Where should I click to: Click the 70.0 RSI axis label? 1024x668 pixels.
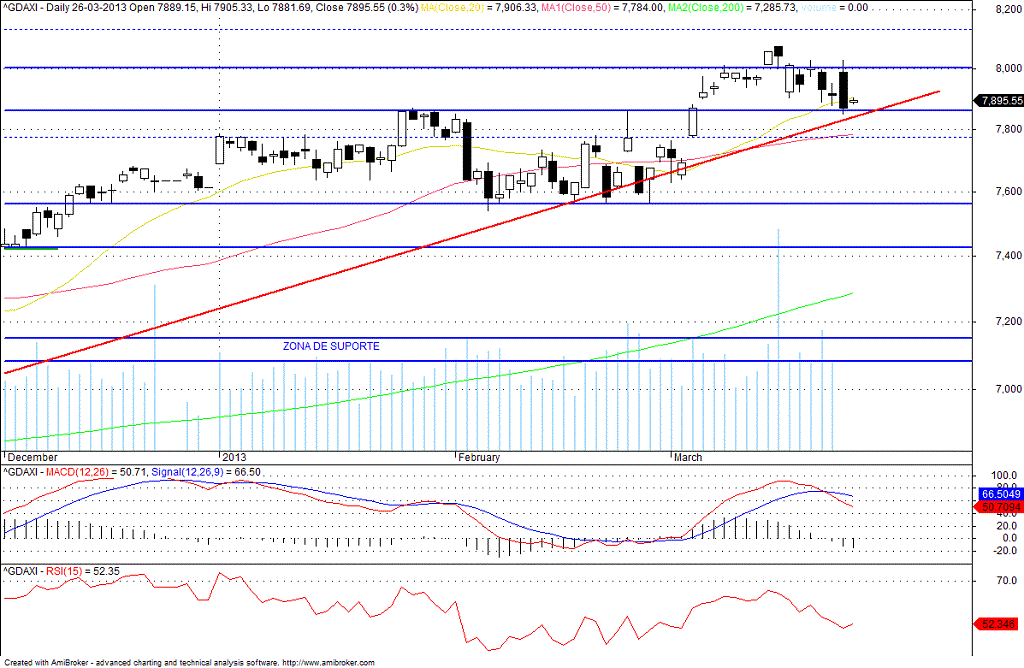click(x=1006, y=580)
